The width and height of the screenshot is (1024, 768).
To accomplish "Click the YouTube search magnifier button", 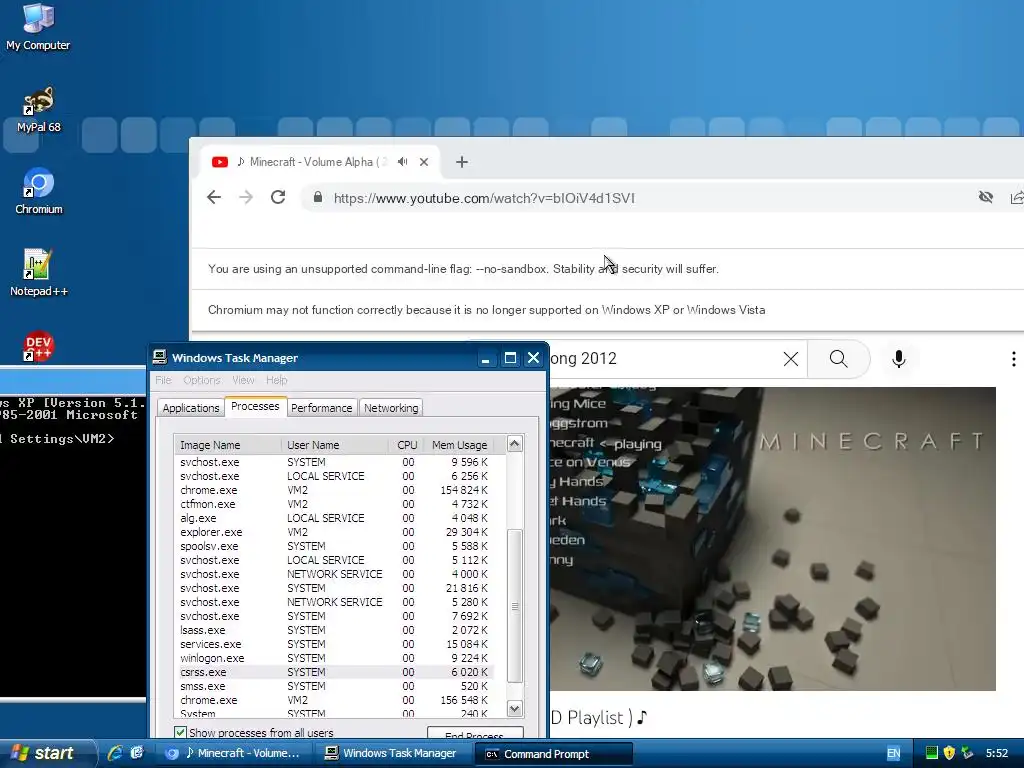I will pyautogui.click(x=839, y=359).
